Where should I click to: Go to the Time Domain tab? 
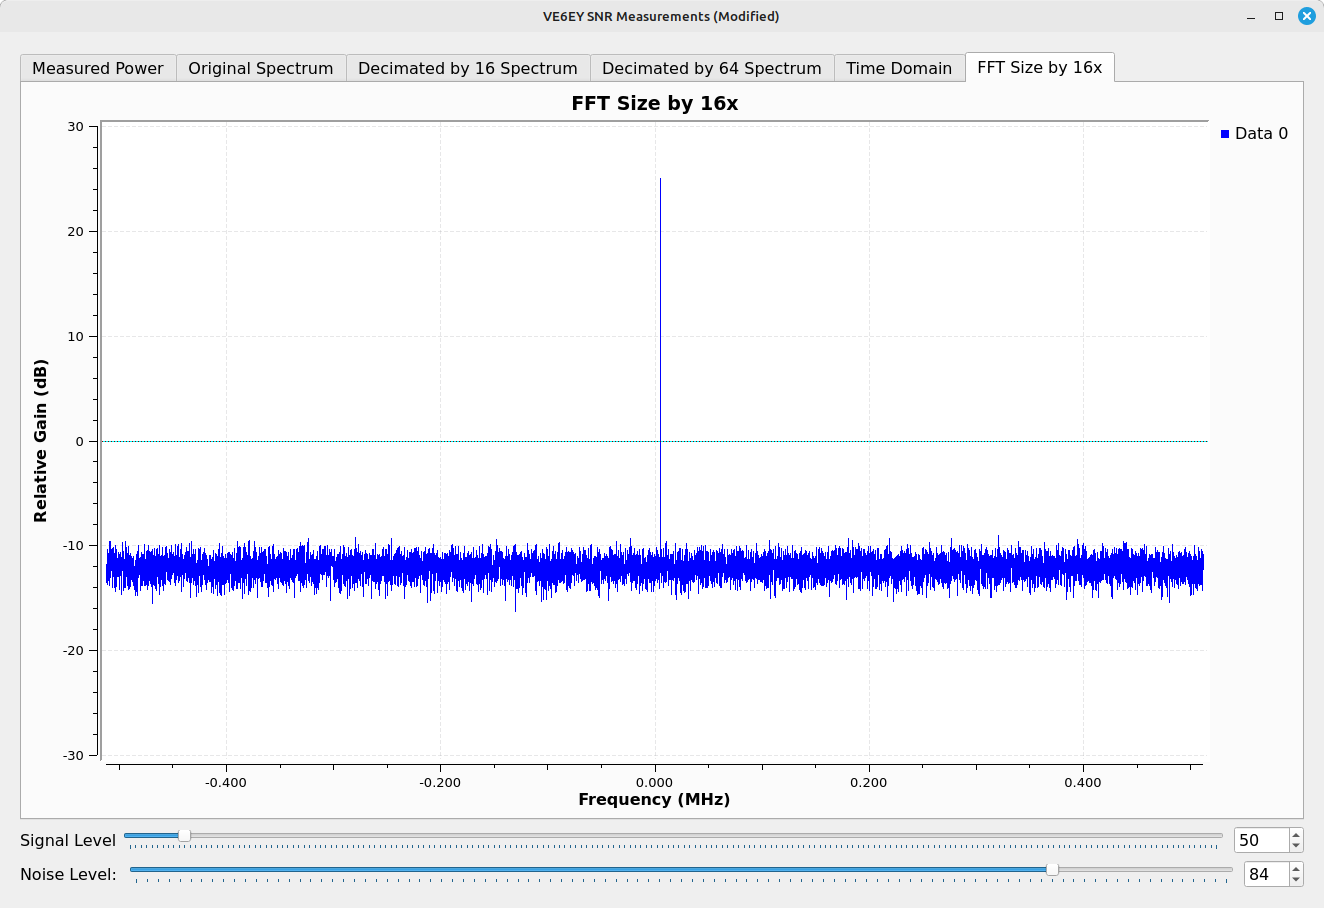pos(898,68)
